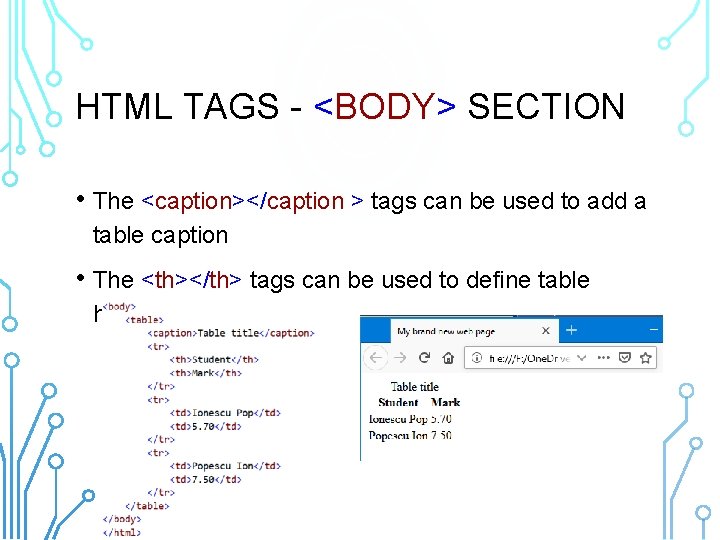Image resolution: width=720 pixels, height=540 pixels.
Task: Click the slide title 'HTML TAGS - <BODY> SECTION'
Action: (x=350, y=107)
